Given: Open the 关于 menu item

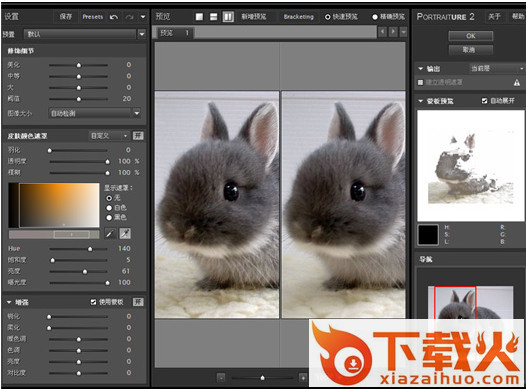Looking at the screenshot, I should click(x=494, y=17).
